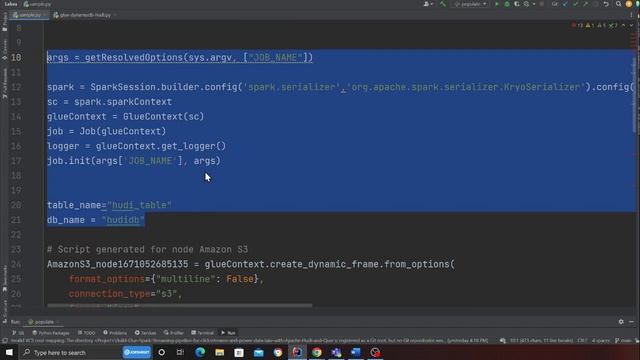This screenshot has width=640, height=360.
Task: Open the user account icon in toolbar
Action: click(x=427, y=4)
